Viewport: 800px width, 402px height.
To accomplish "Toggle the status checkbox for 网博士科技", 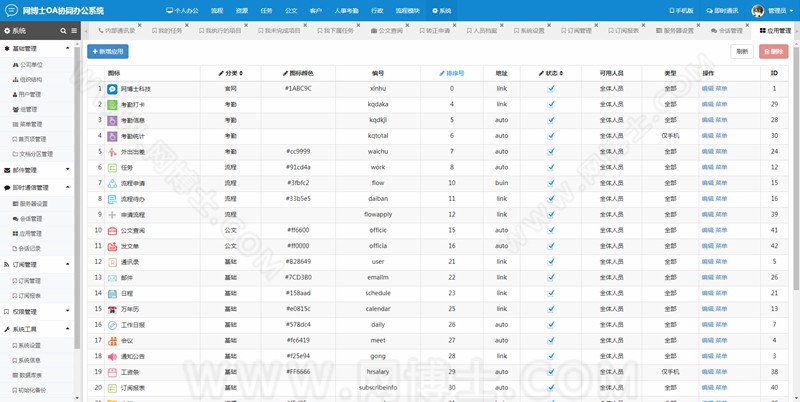I will tap(551, 89).
